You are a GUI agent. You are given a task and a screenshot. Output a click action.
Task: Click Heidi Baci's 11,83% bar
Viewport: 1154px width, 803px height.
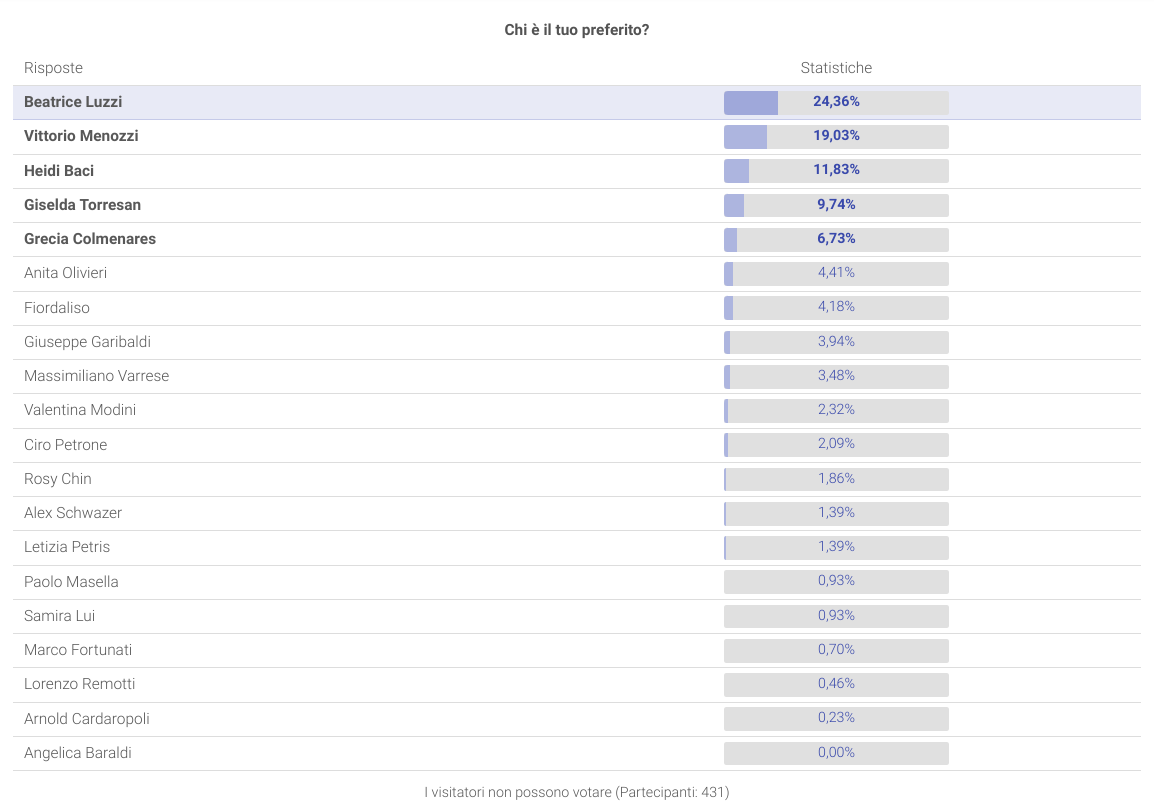tap(836, 170)
